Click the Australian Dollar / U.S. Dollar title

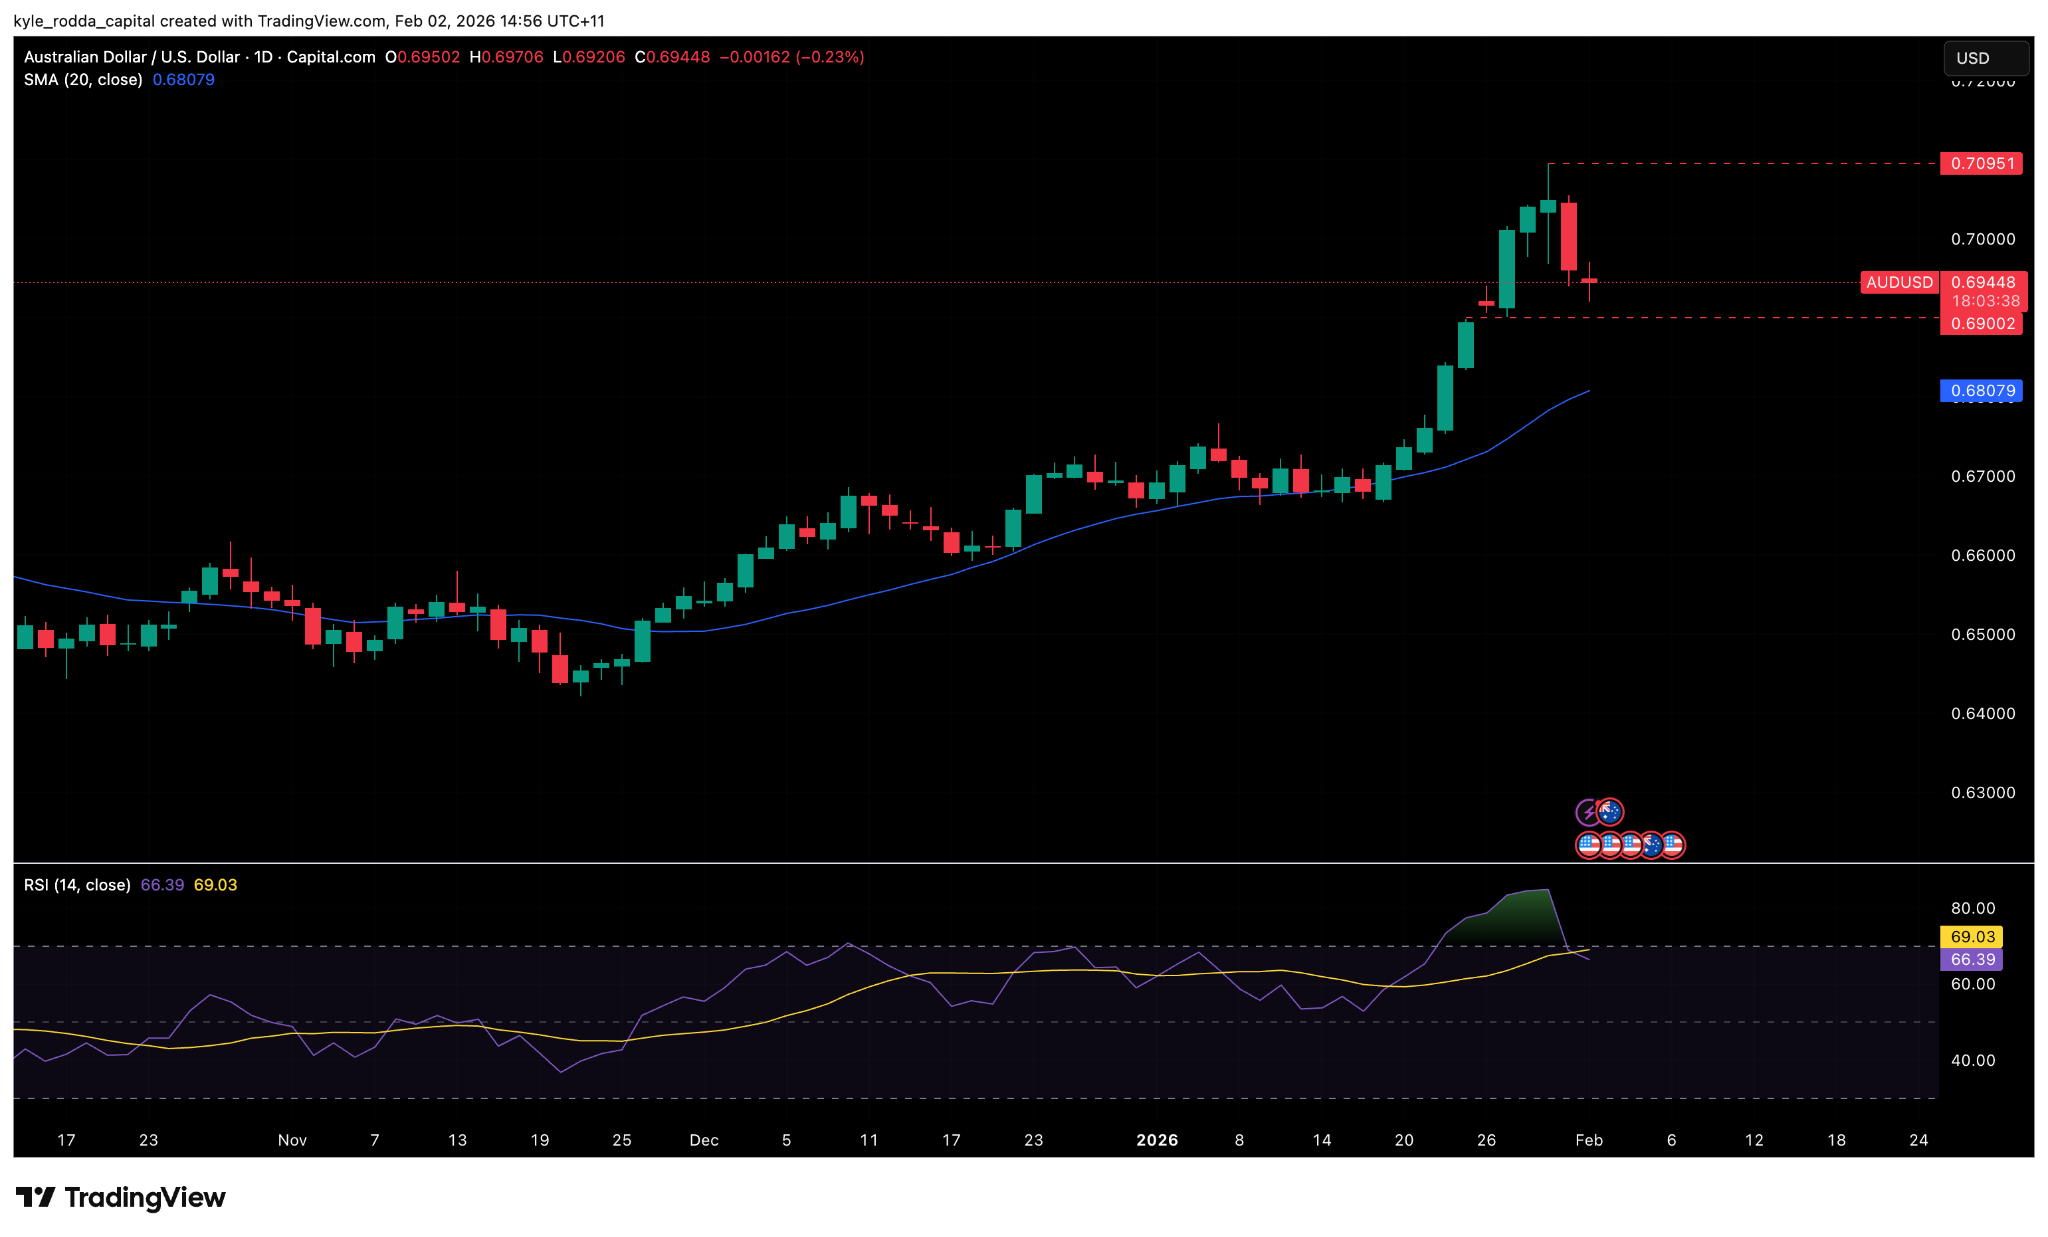(131, 57)
